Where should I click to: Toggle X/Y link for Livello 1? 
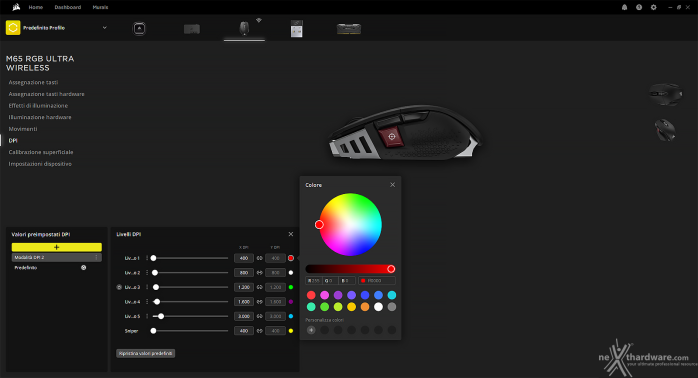260,258
